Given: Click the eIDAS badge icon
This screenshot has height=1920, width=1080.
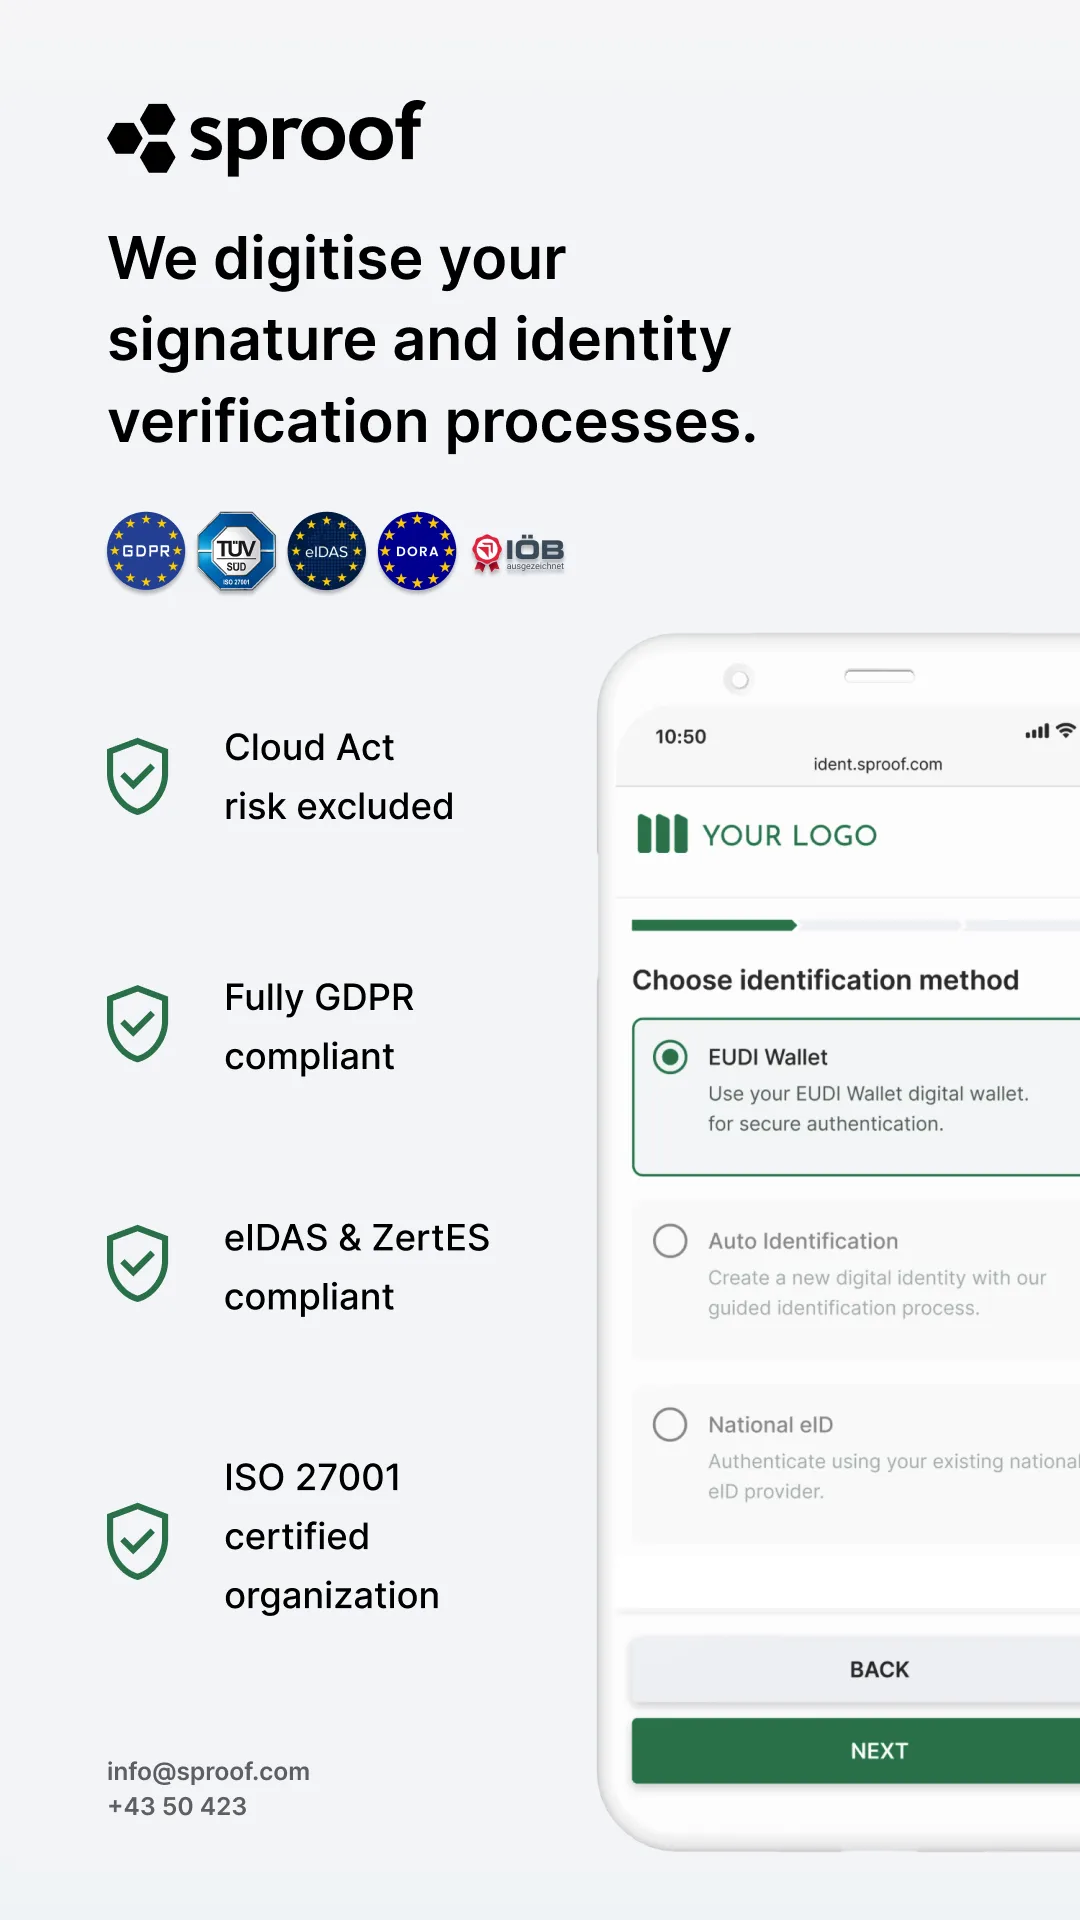Looking at the screenshot, I should point(326,551).
